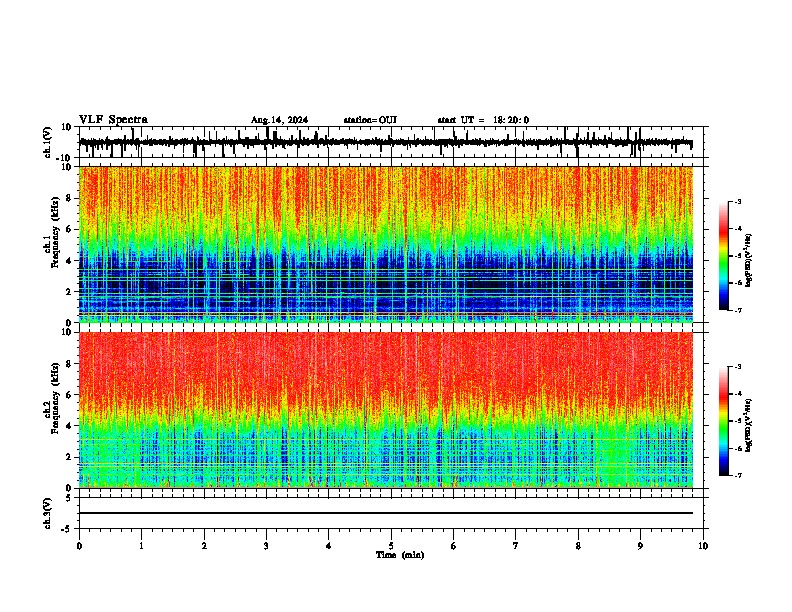Click the 4 kHz tick of ch.2 spectrogram
792x612 pixels.
[x=69, y=426]
